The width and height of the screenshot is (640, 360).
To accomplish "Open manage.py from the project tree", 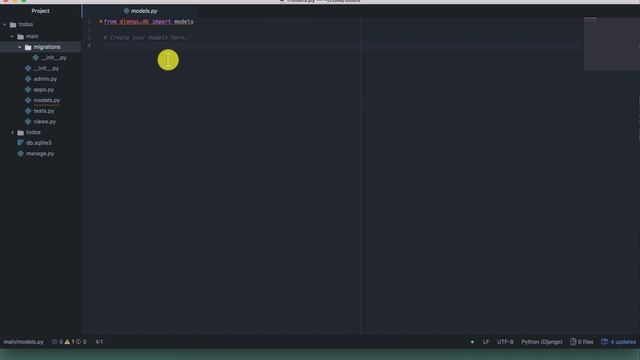I will tap(40, 153).
